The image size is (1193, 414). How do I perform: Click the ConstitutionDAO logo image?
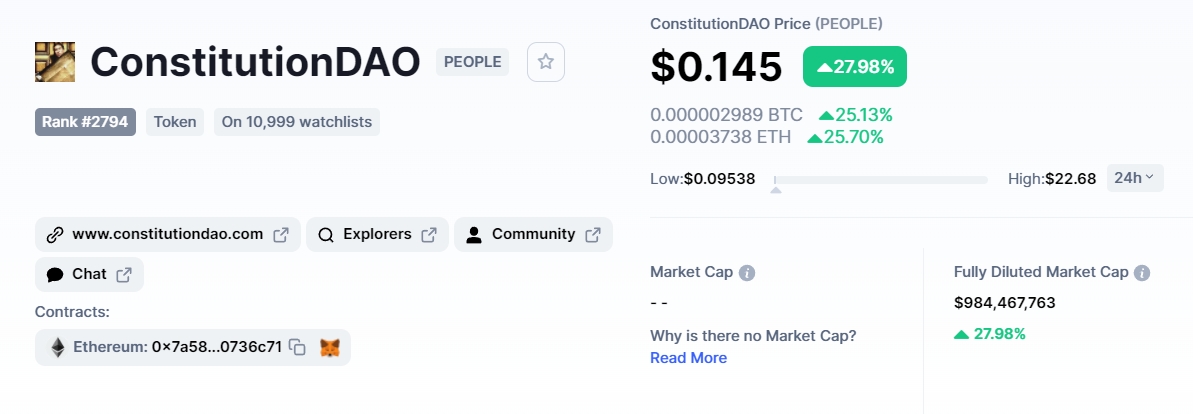(x=55, y=62)
